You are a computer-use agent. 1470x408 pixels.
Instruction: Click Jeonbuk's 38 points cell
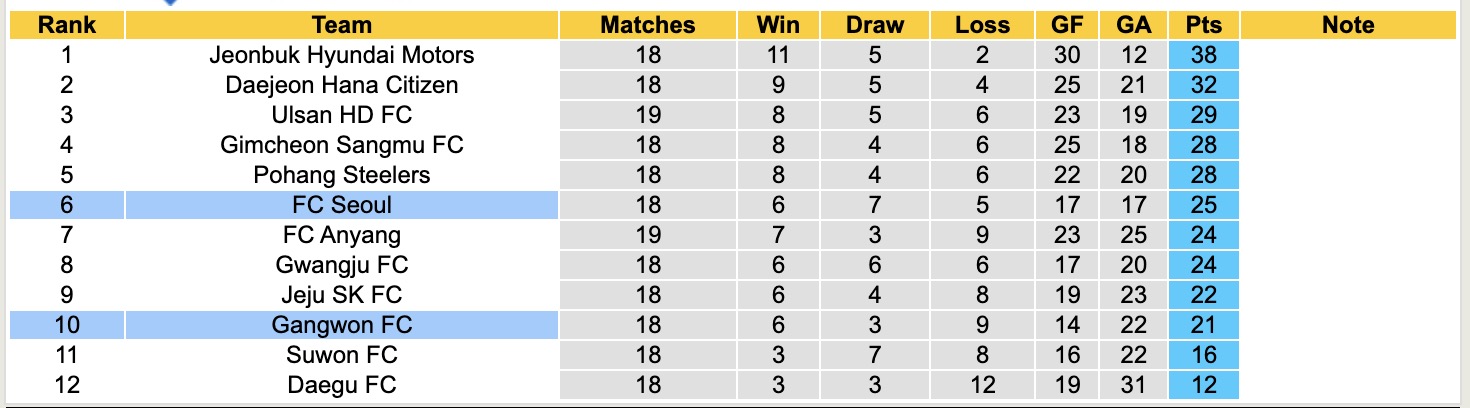tap(1203, 55)
